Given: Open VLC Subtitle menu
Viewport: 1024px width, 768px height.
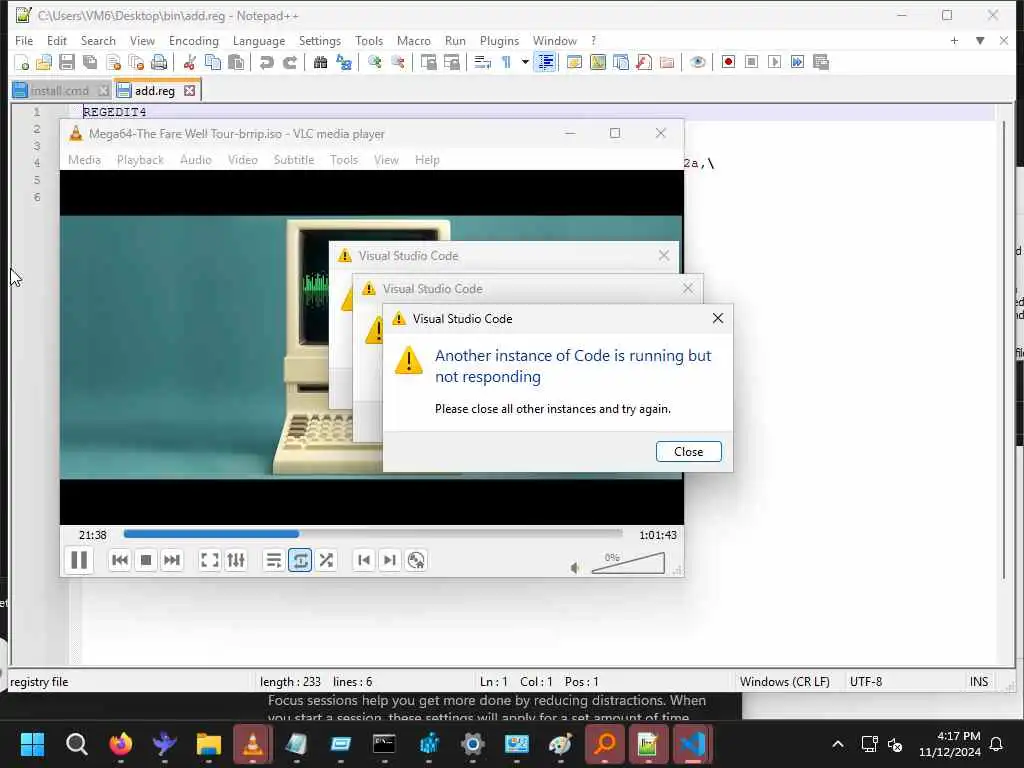Looking at the screenshot, I should coord(294,160).
